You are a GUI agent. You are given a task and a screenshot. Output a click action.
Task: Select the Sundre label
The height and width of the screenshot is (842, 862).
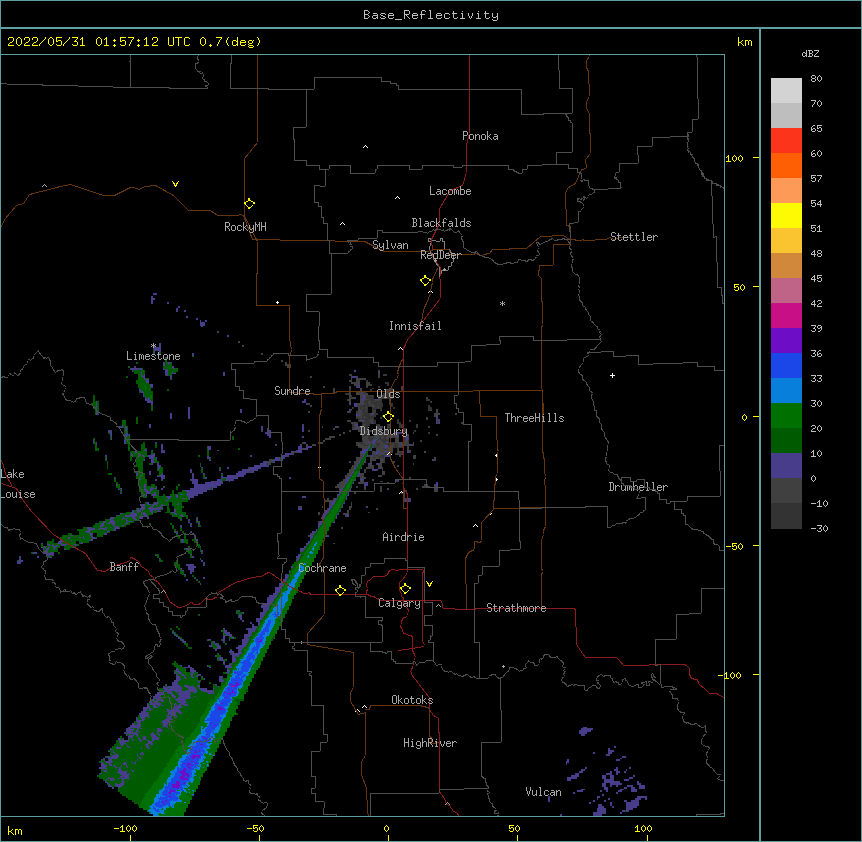(292, 391)
